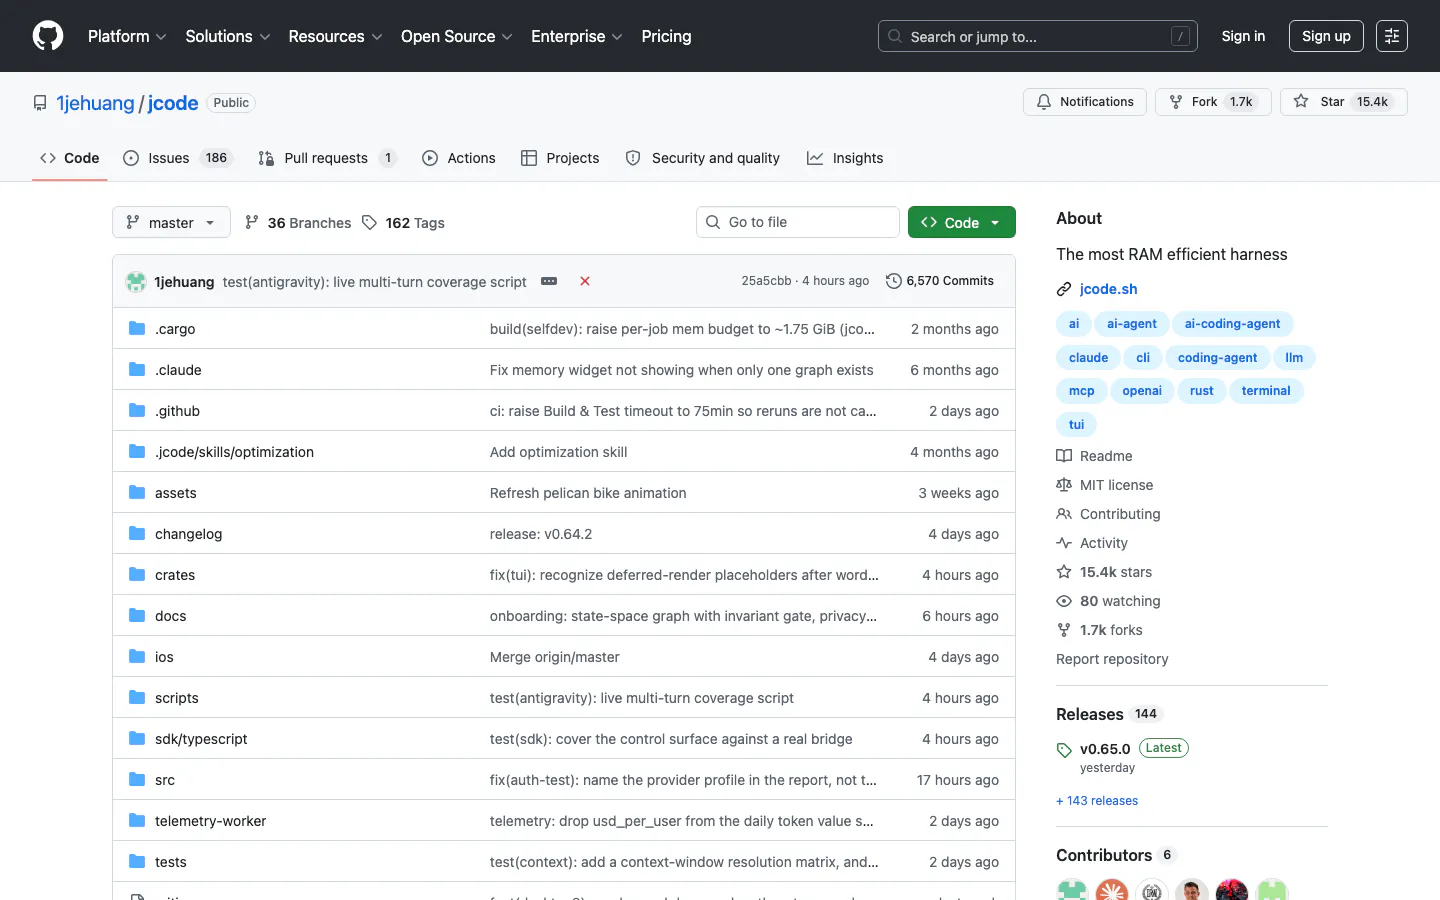Click the .github folder icon
This screenshot has width=1440, height=900.
(137, 411)
